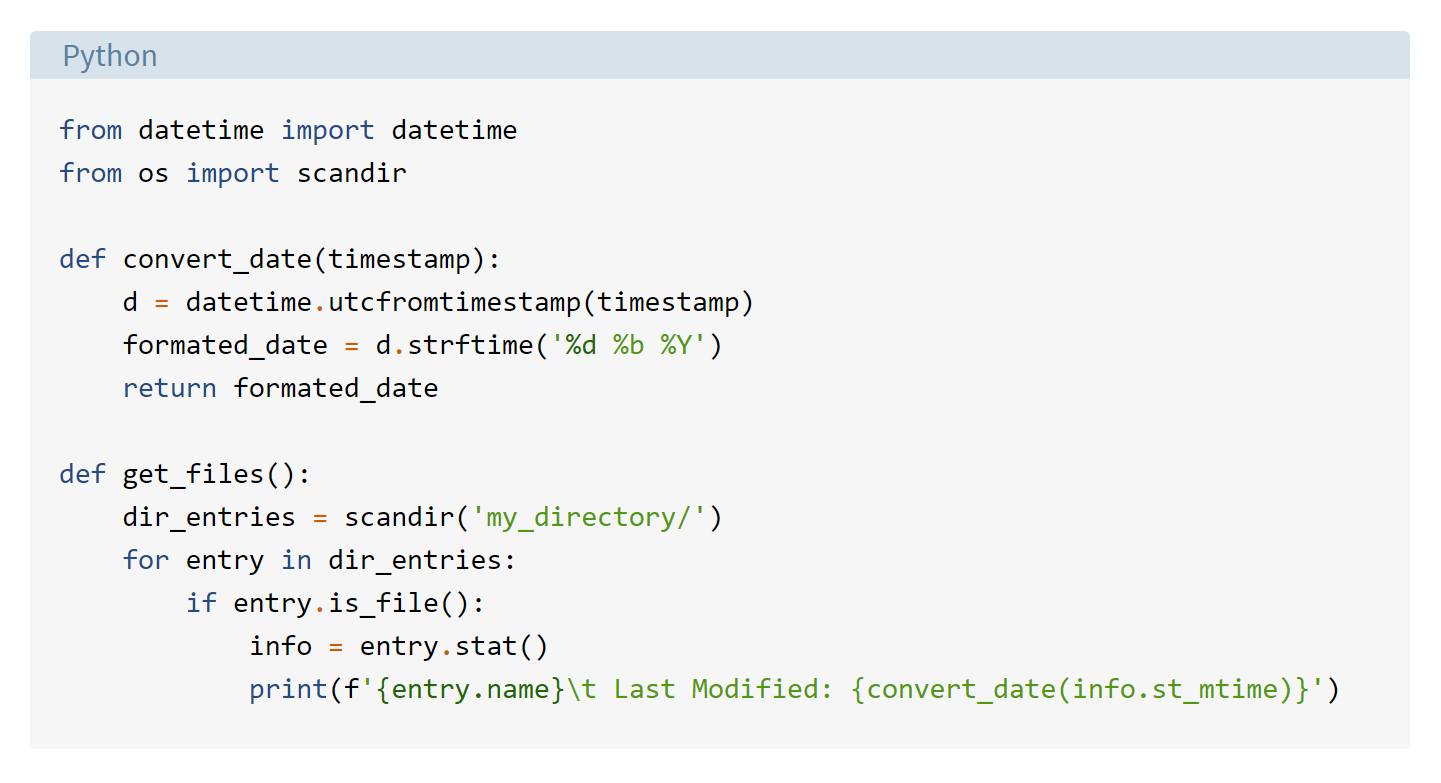Image resolution: width=1441 pixels, height=783 pixels.
Task: Click the convert_date function definition name
Action: click(x=217, y=260)
